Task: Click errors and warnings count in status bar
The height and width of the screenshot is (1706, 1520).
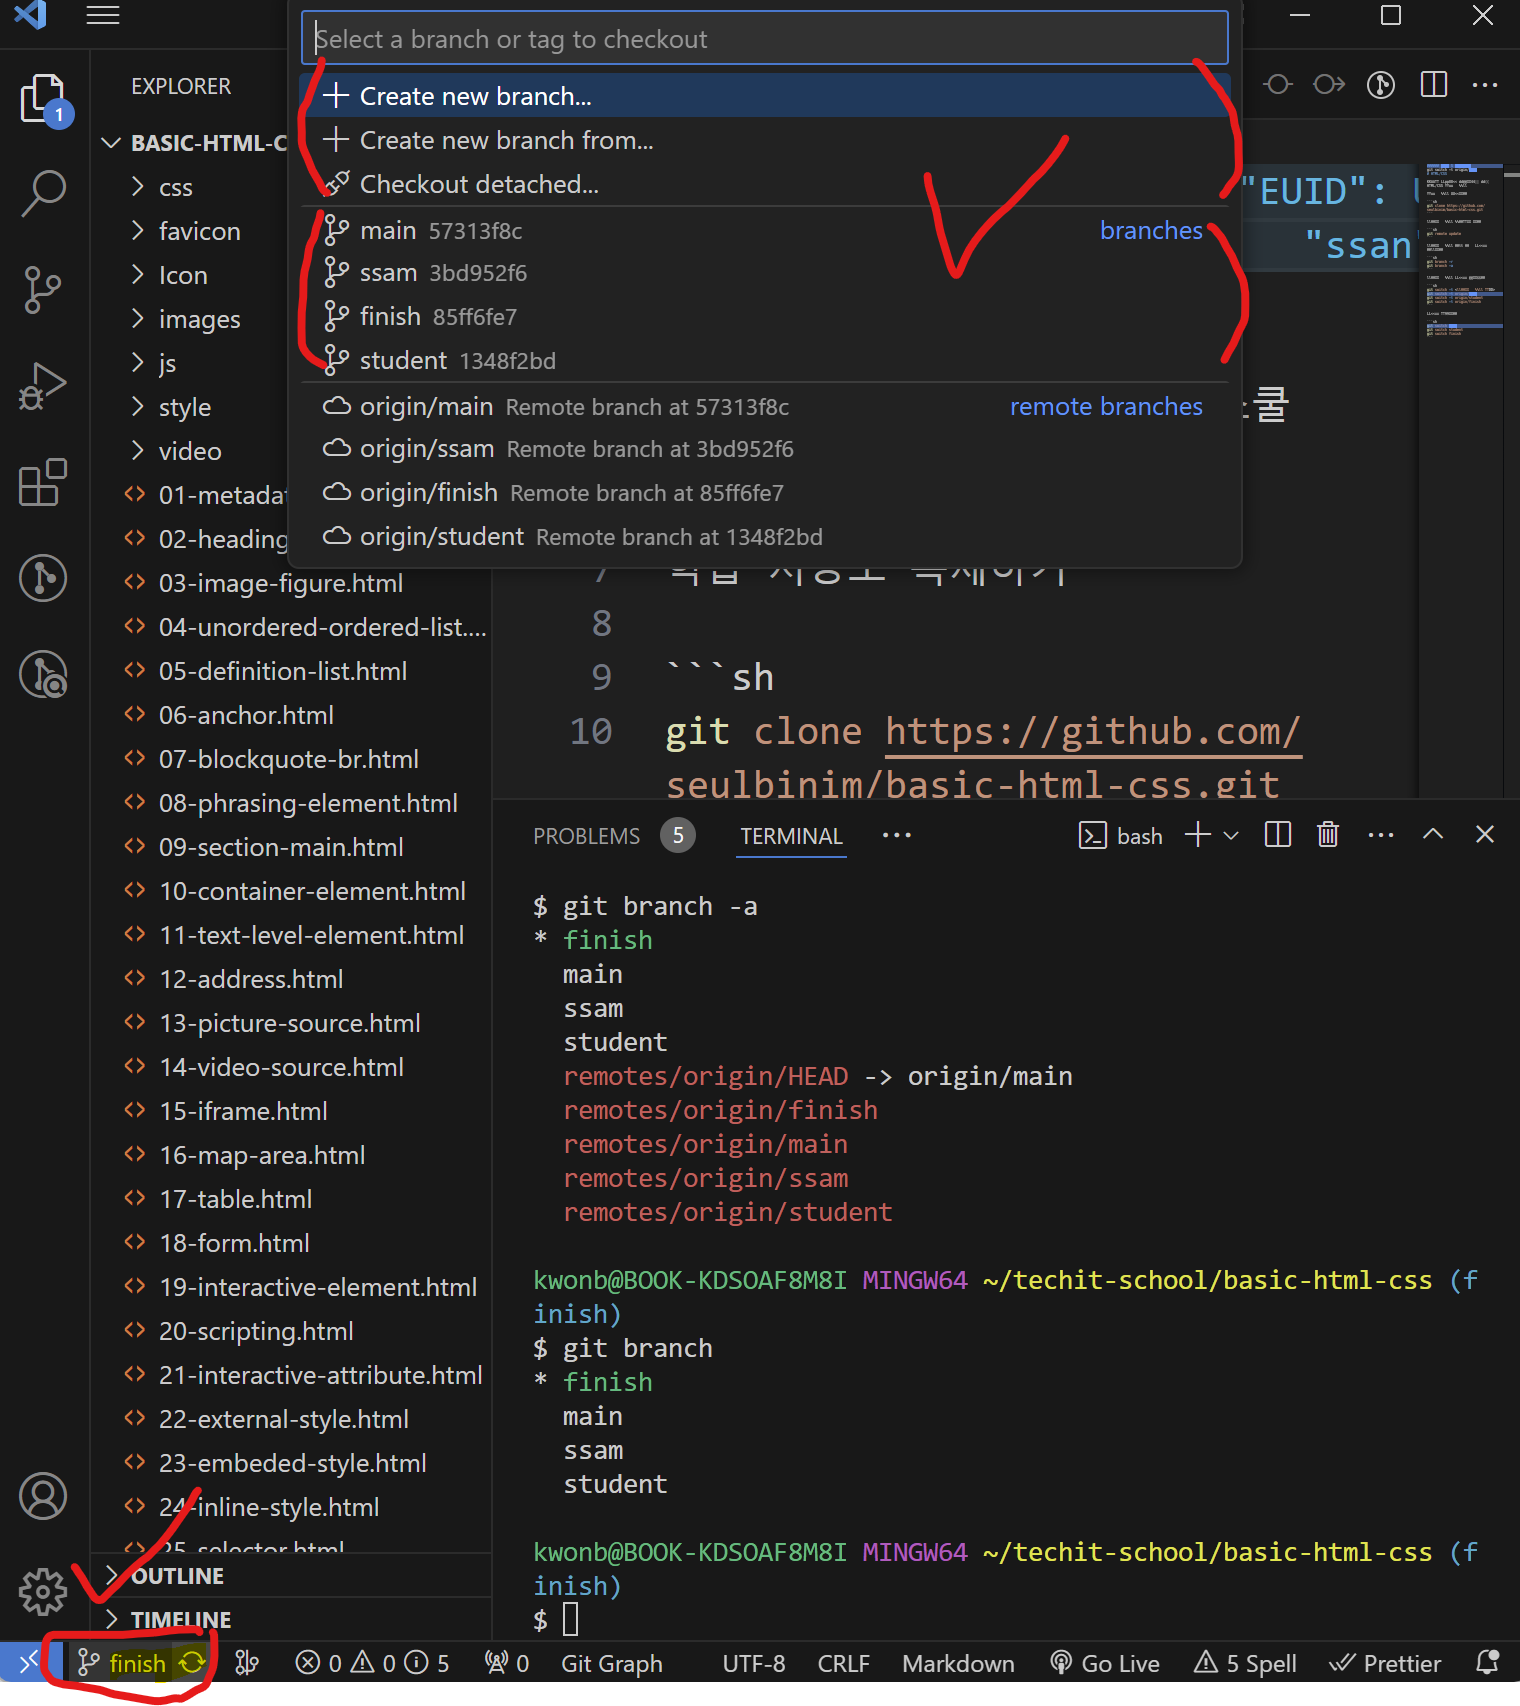Action: [x=372, y=1663]
